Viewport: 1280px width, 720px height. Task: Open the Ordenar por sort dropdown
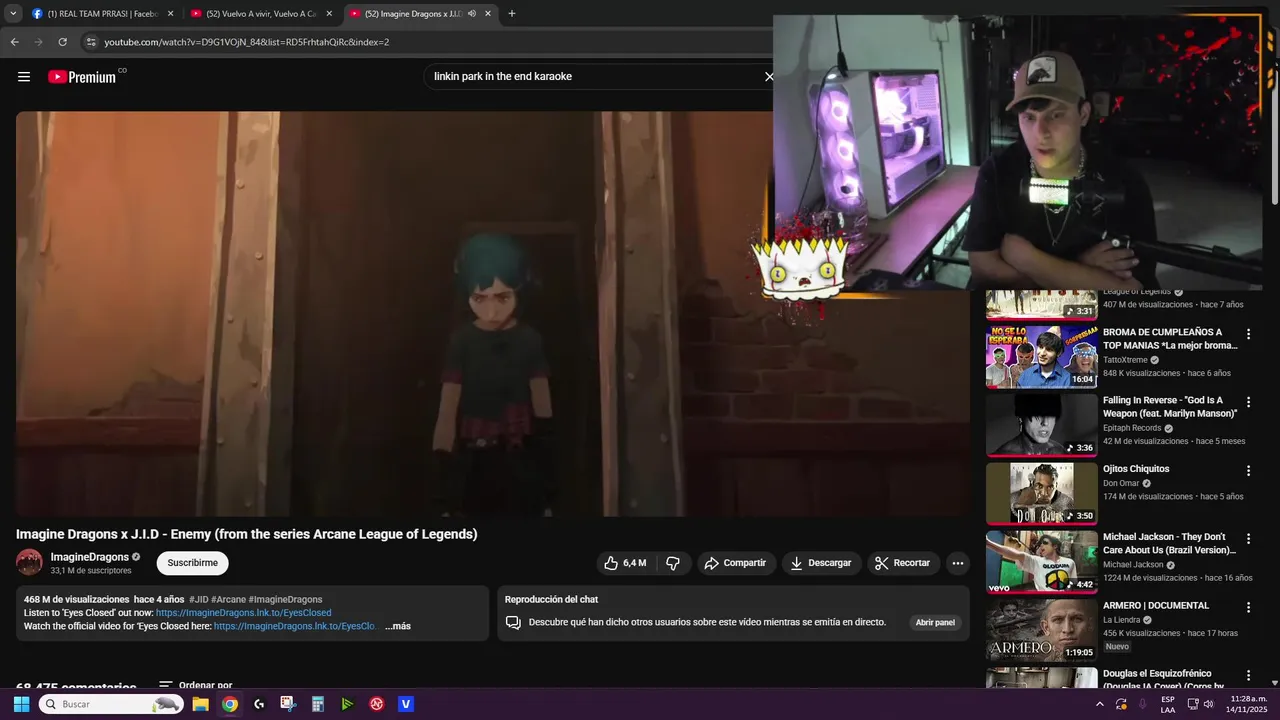coord(195,686)
